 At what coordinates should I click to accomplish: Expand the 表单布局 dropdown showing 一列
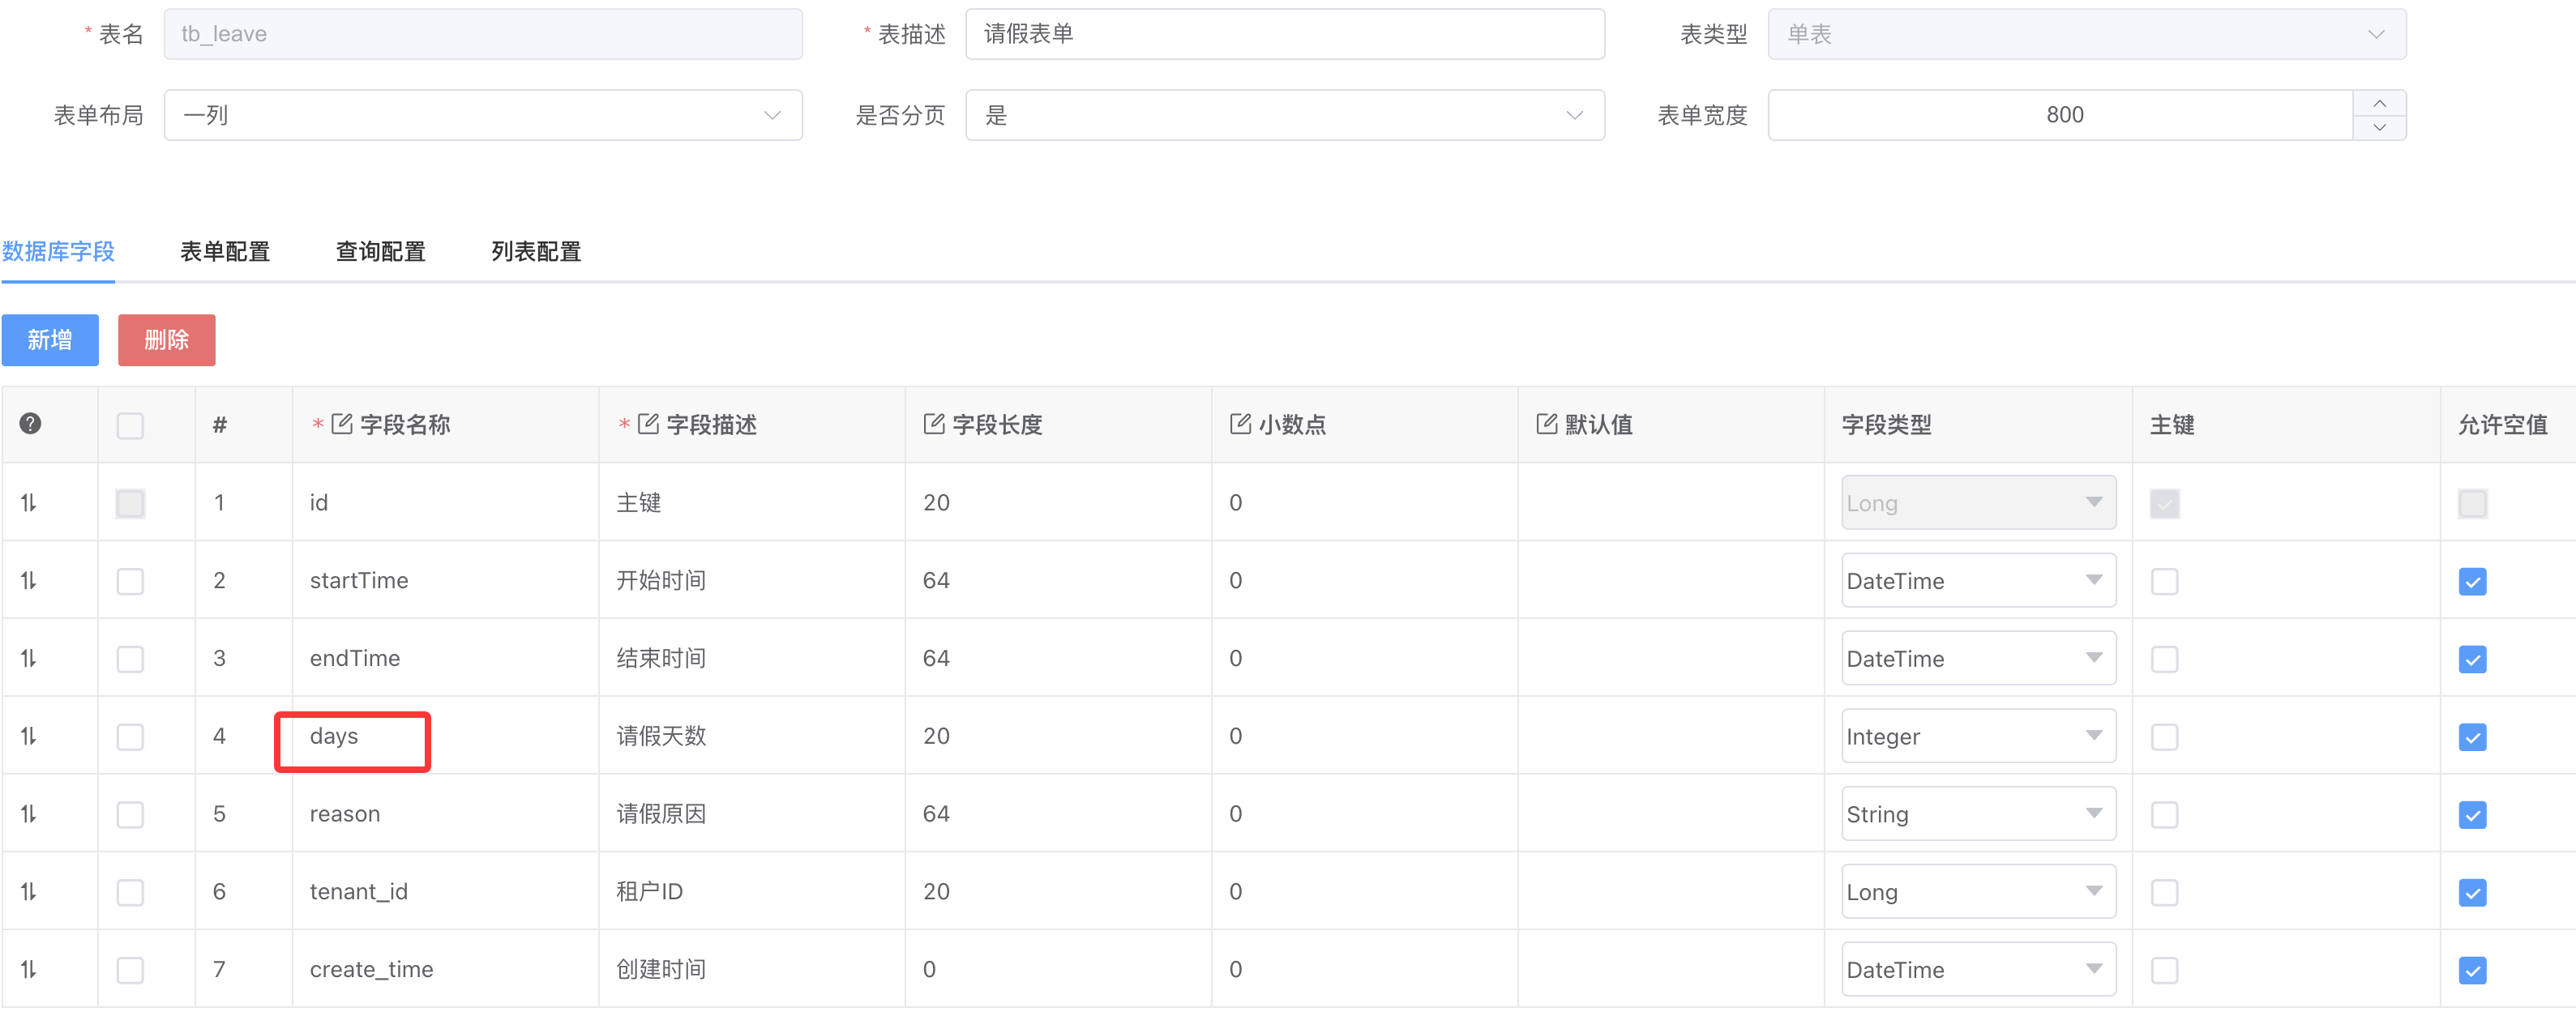tap(482, 115)
